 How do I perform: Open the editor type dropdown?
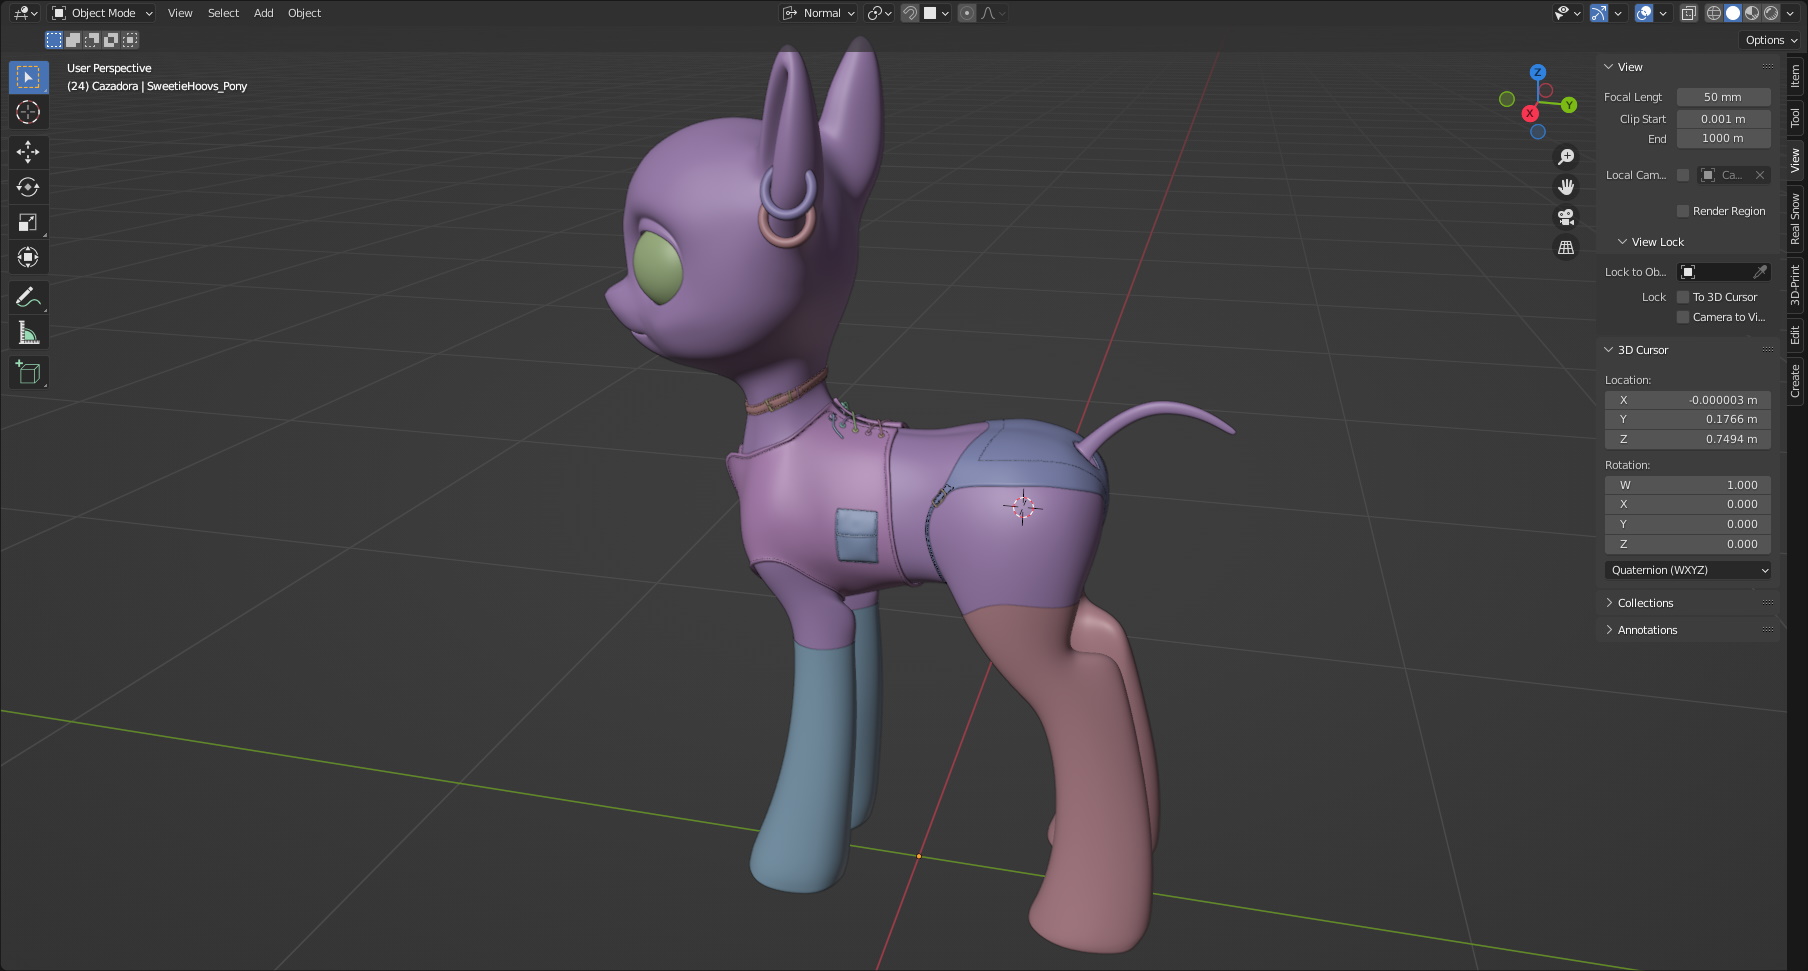26,13
